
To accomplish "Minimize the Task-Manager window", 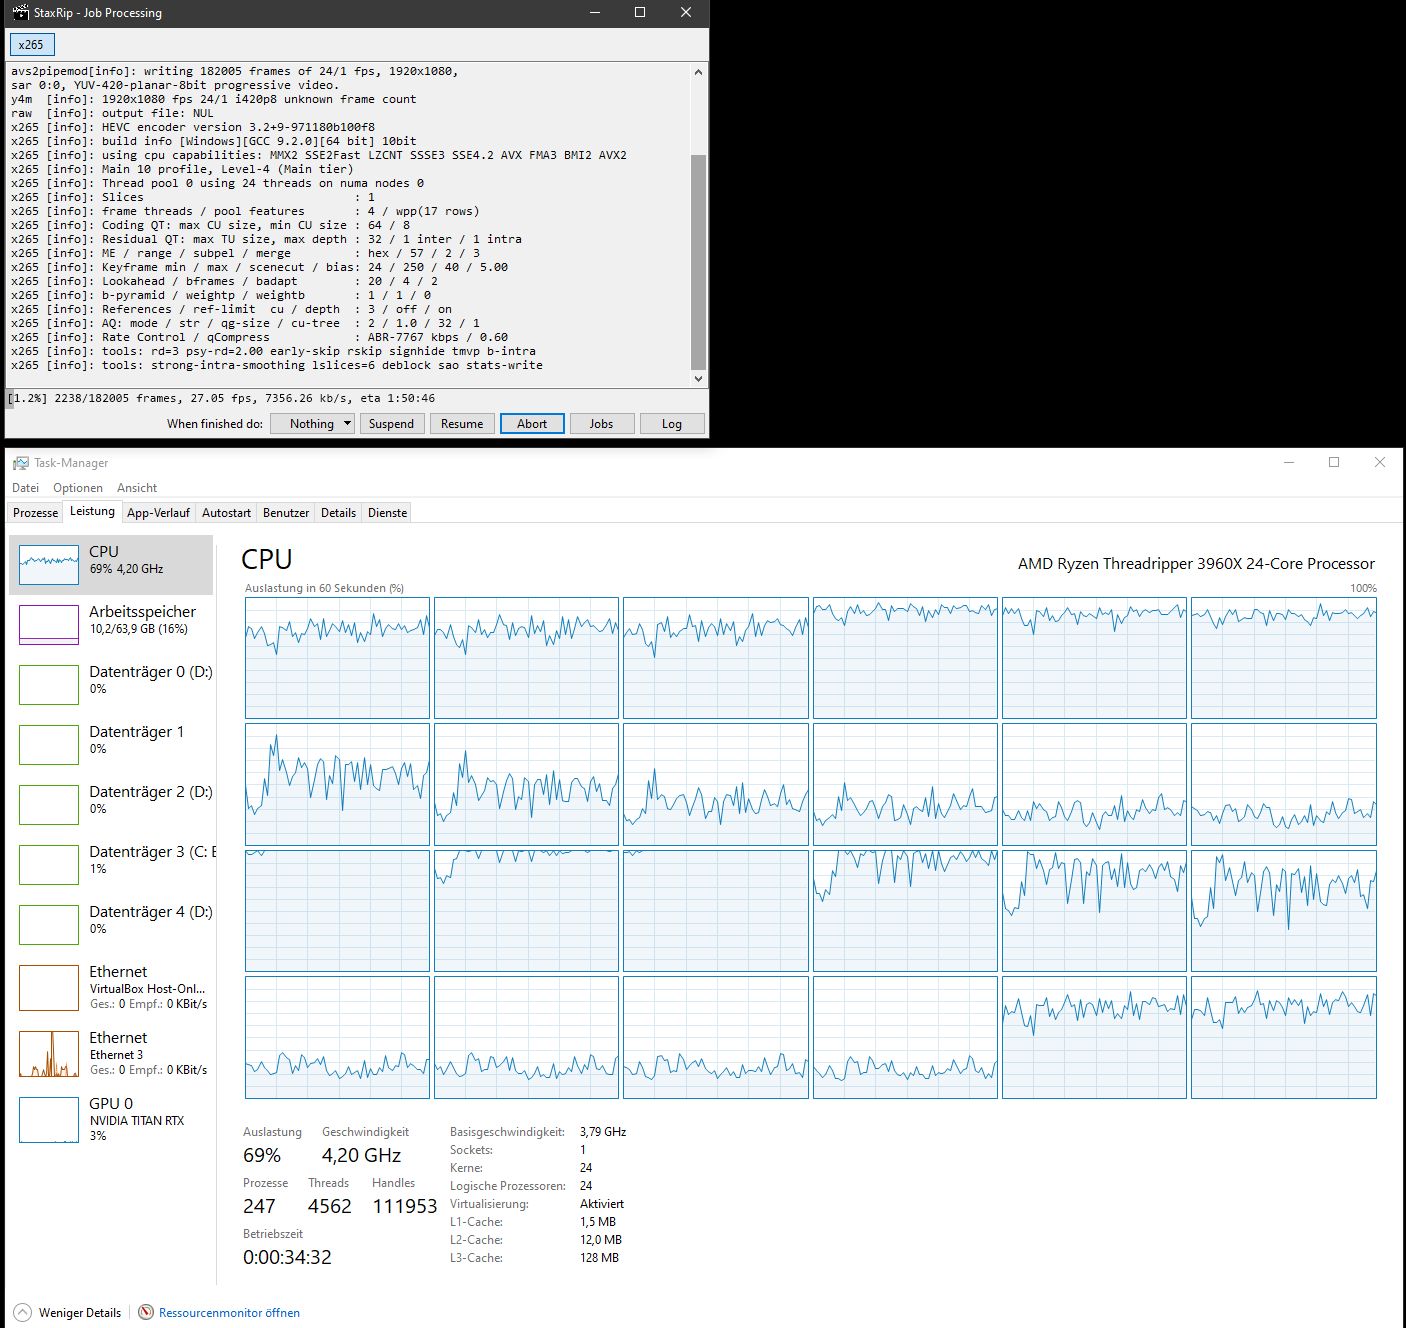I will click(x=1288, y=462).
